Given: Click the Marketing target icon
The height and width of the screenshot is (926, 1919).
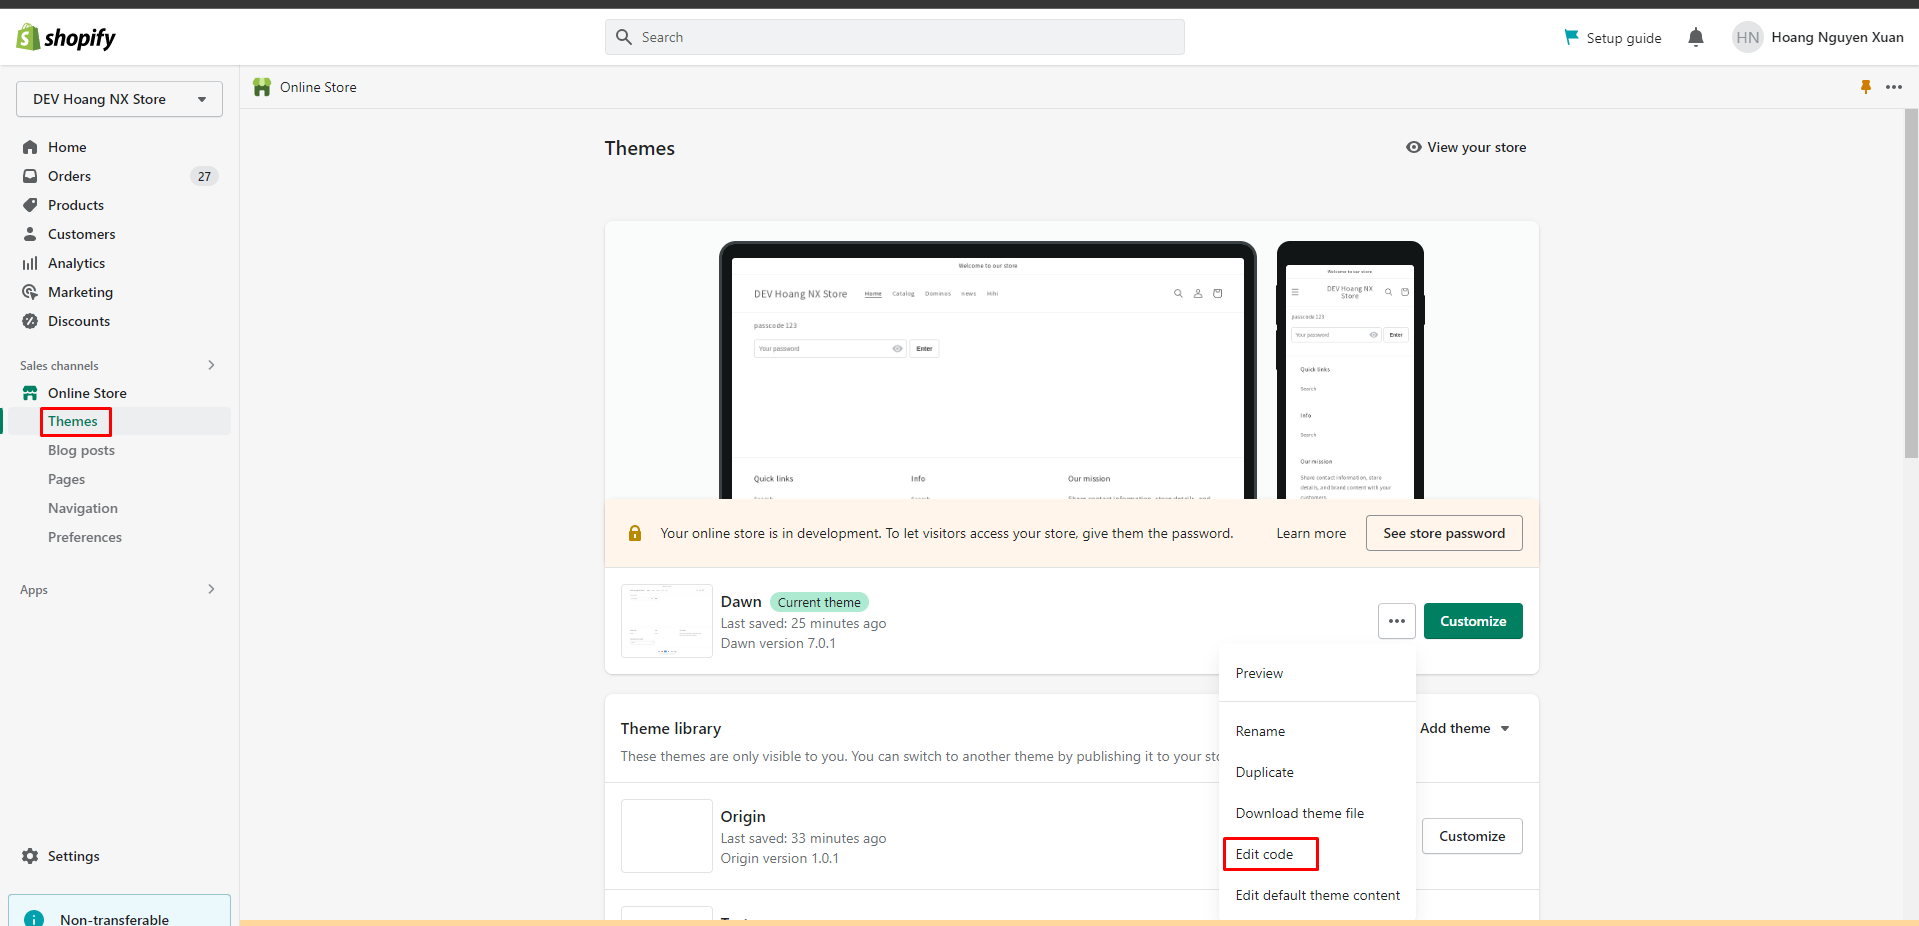Looking at the screenshot, I should coord(30,292).
